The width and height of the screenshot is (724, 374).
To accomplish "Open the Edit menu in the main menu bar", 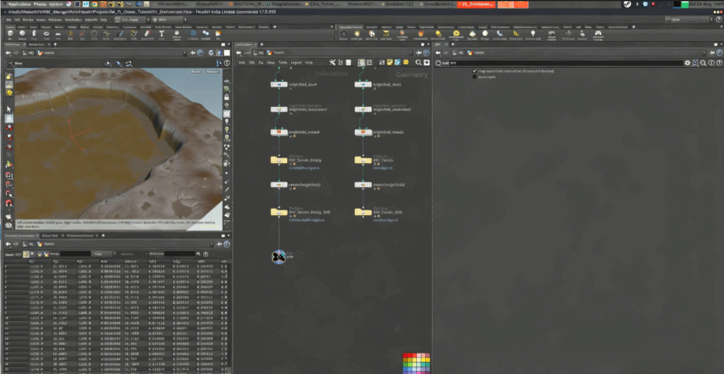I will point(17,20).
